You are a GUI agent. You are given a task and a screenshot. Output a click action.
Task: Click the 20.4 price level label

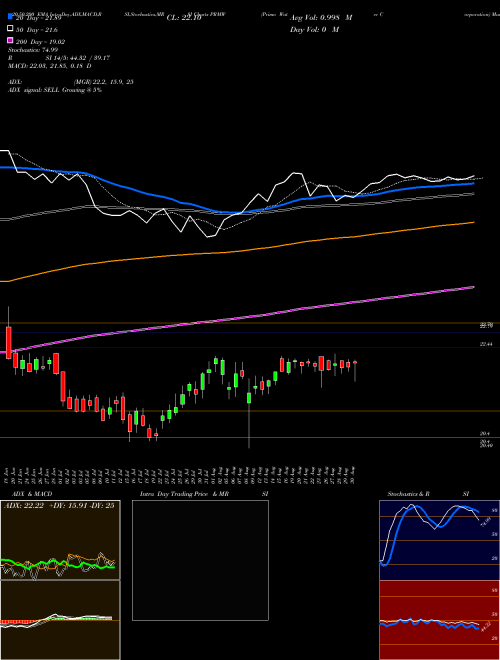pos(484,434)
